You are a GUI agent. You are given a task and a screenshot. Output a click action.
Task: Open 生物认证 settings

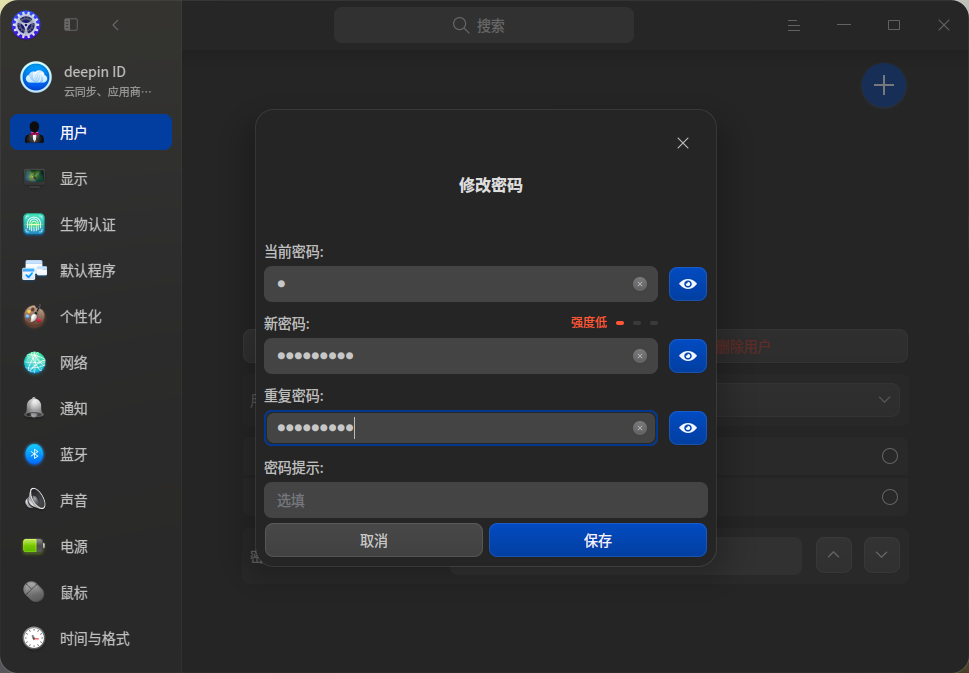point(91,224)
